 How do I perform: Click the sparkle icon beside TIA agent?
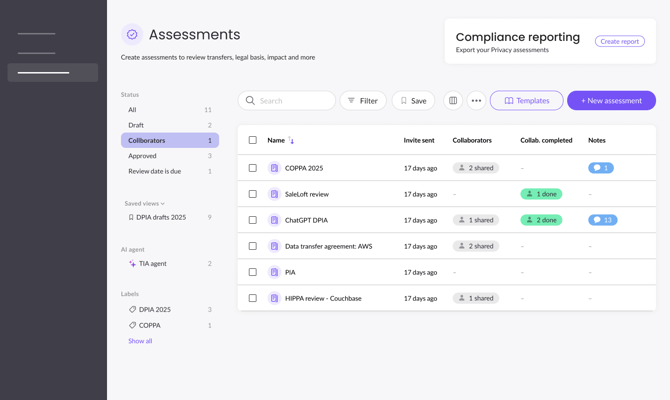coord(132,264)
